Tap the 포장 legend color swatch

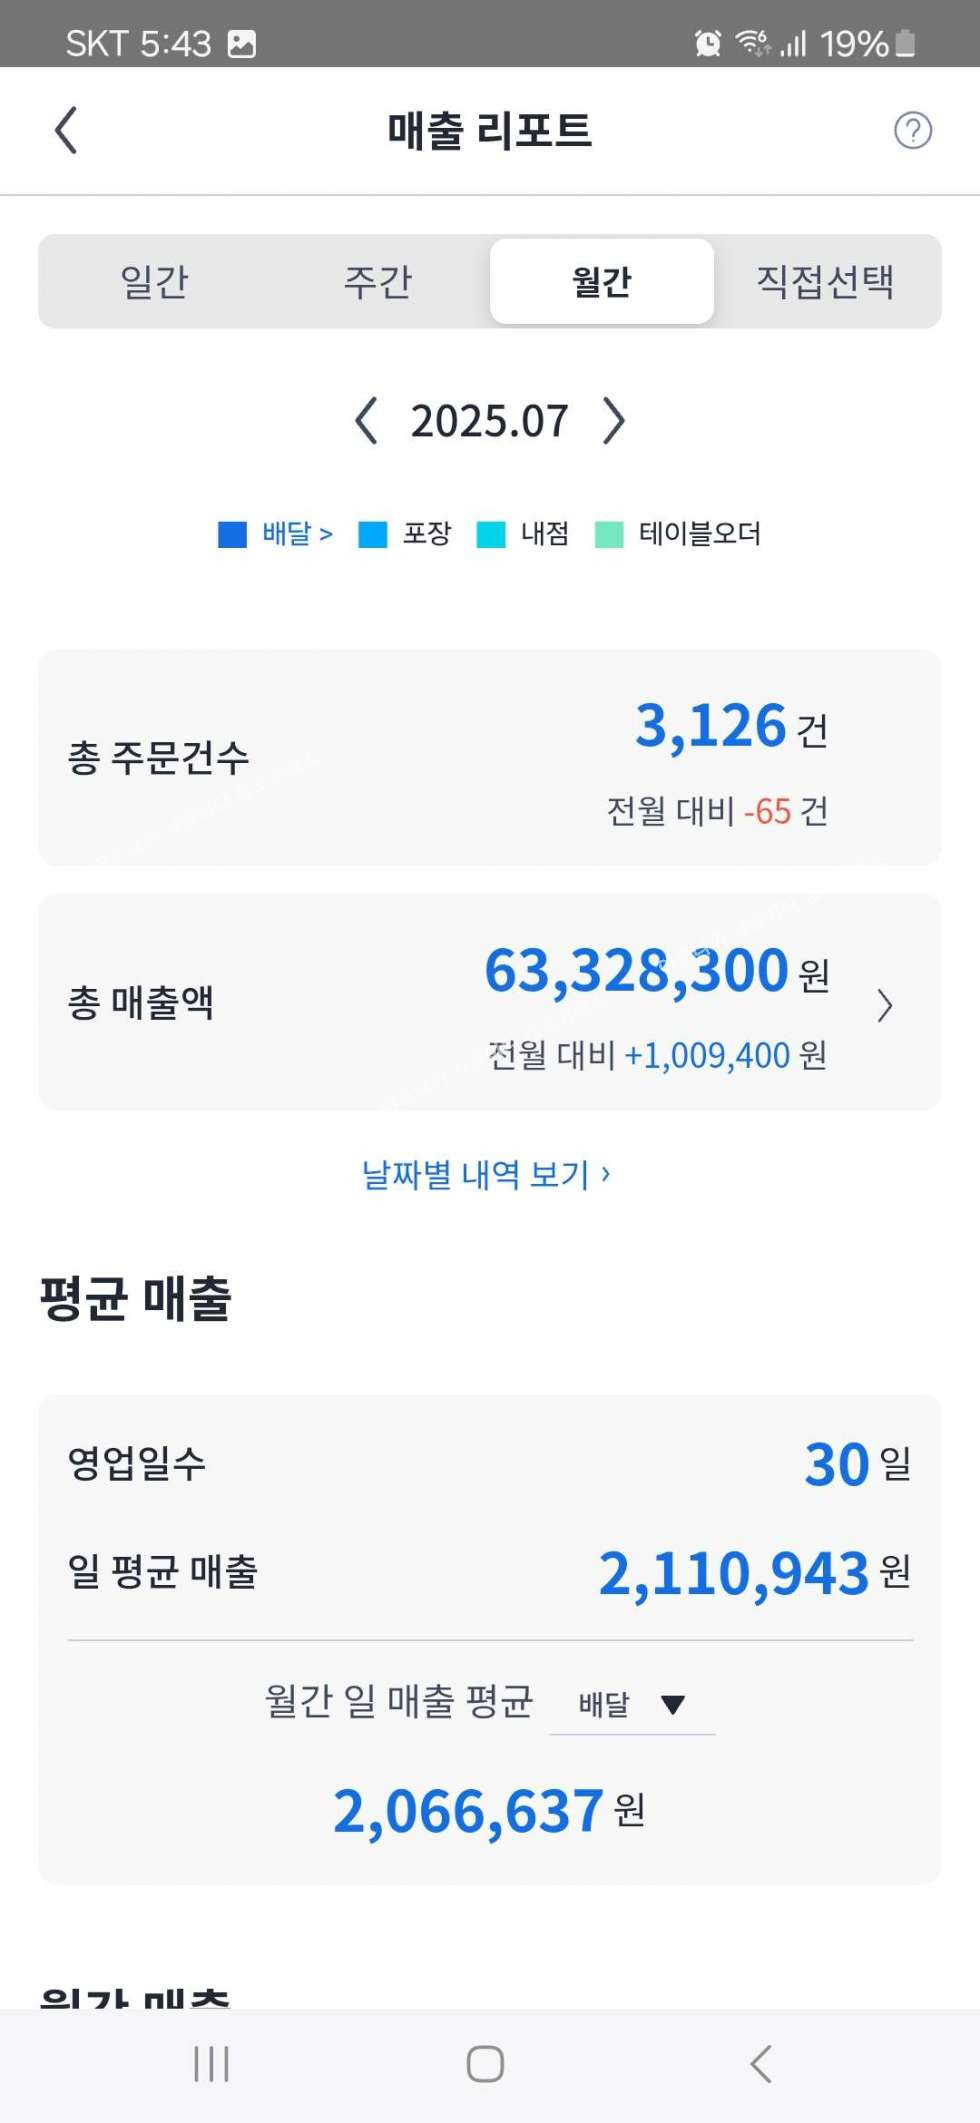point(373,535)
